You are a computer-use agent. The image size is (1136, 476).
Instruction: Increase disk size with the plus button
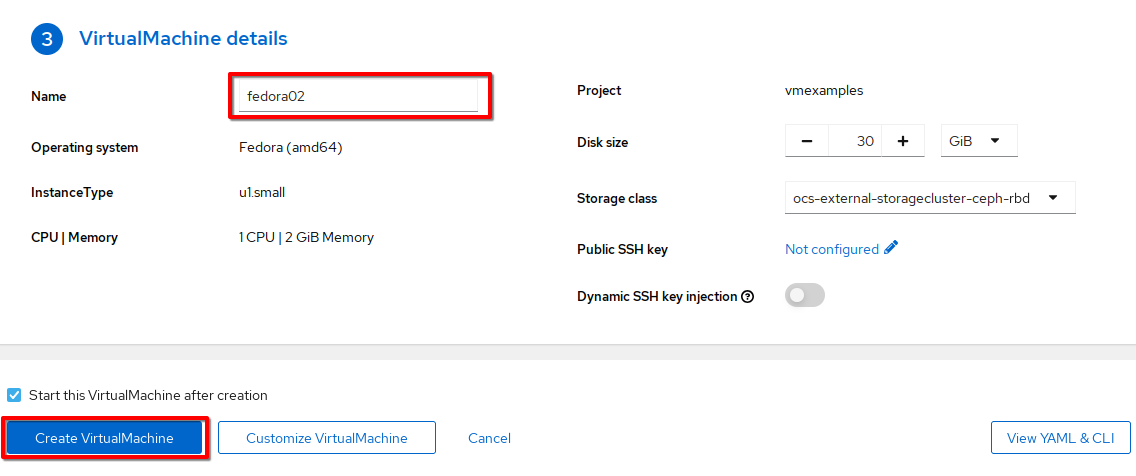click(x=903, y=141)
